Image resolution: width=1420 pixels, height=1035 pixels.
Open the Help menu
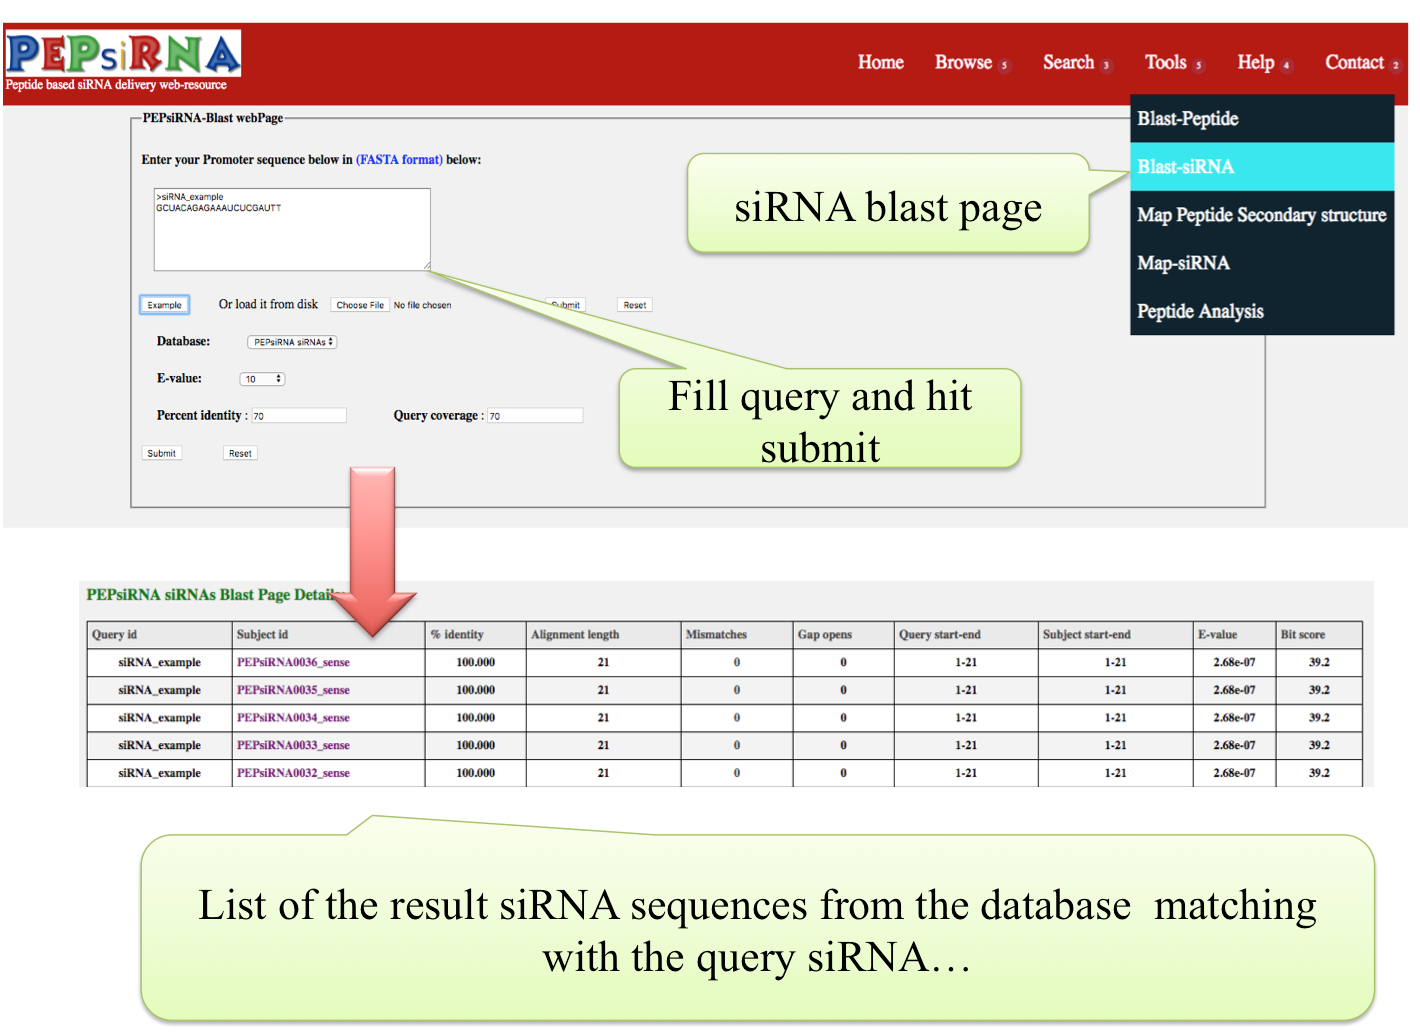(x=1256, y=62)
